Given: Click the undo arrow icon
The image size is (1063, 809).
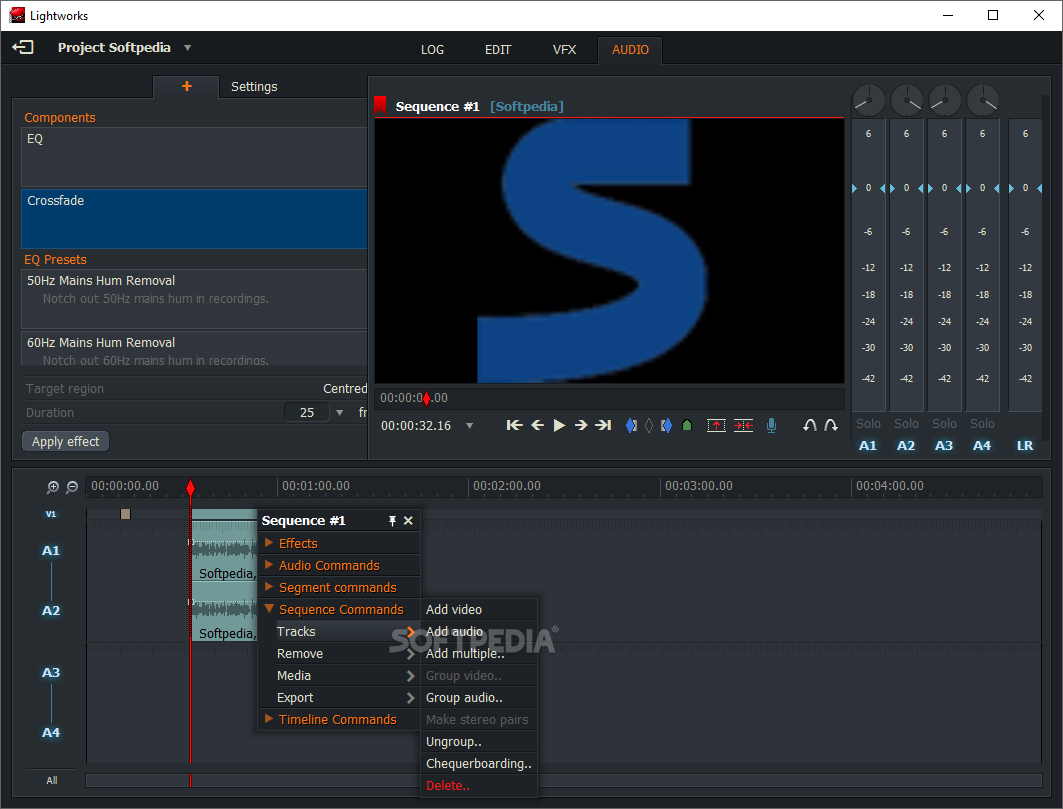Looking at the screenshot, I should (x=809, y=425).
